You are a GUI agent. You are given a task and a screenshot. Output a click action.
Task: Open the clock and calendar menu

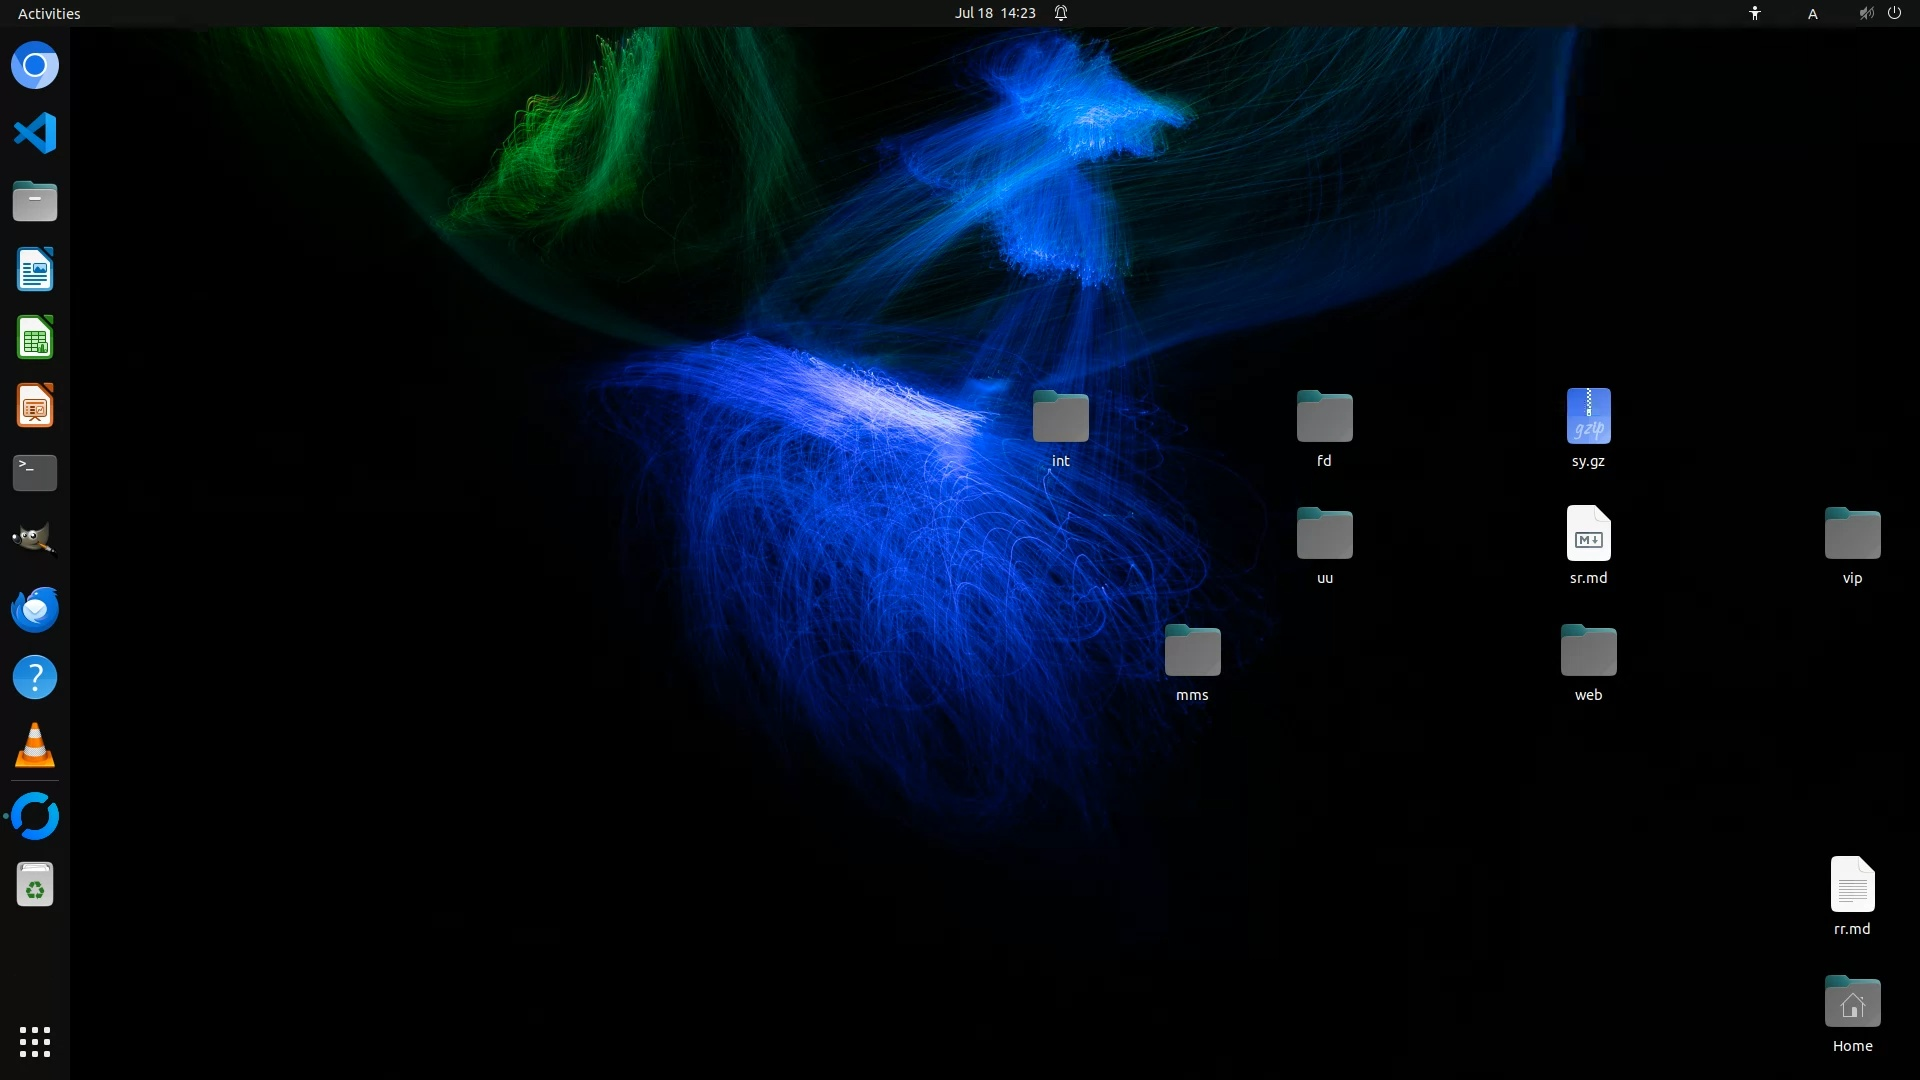994,13
